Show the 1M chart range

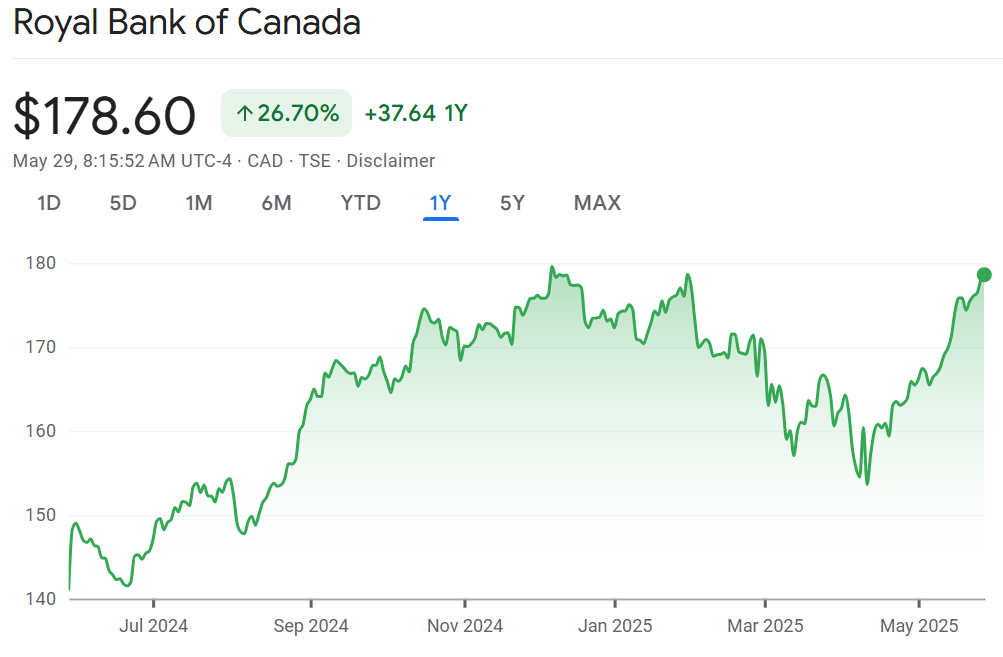(x=199, y=203)
